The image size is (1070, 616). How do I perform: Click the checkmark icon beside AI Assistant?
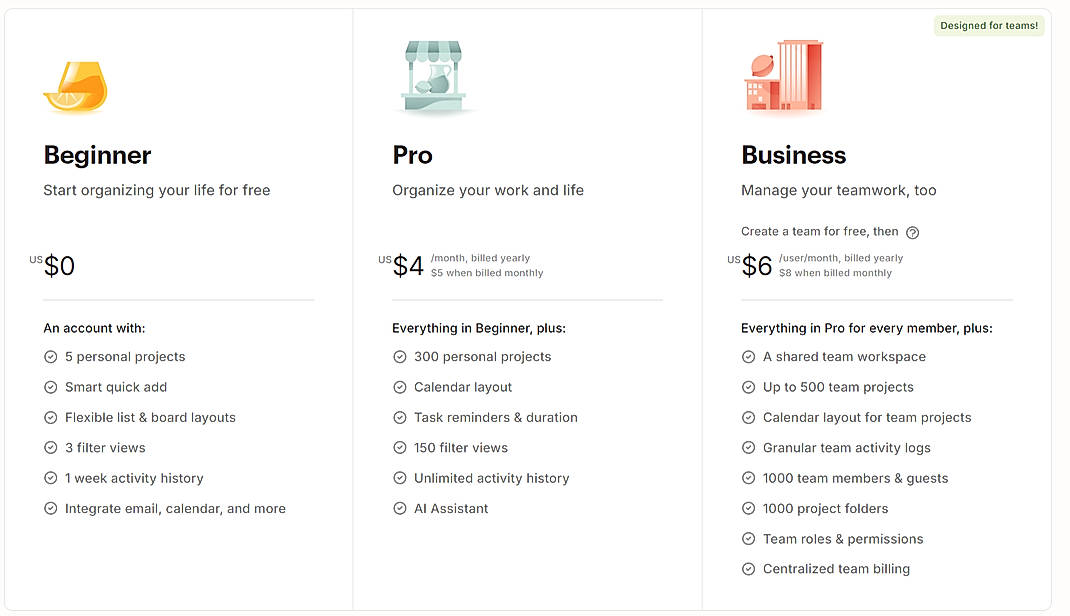pos(400,508)
